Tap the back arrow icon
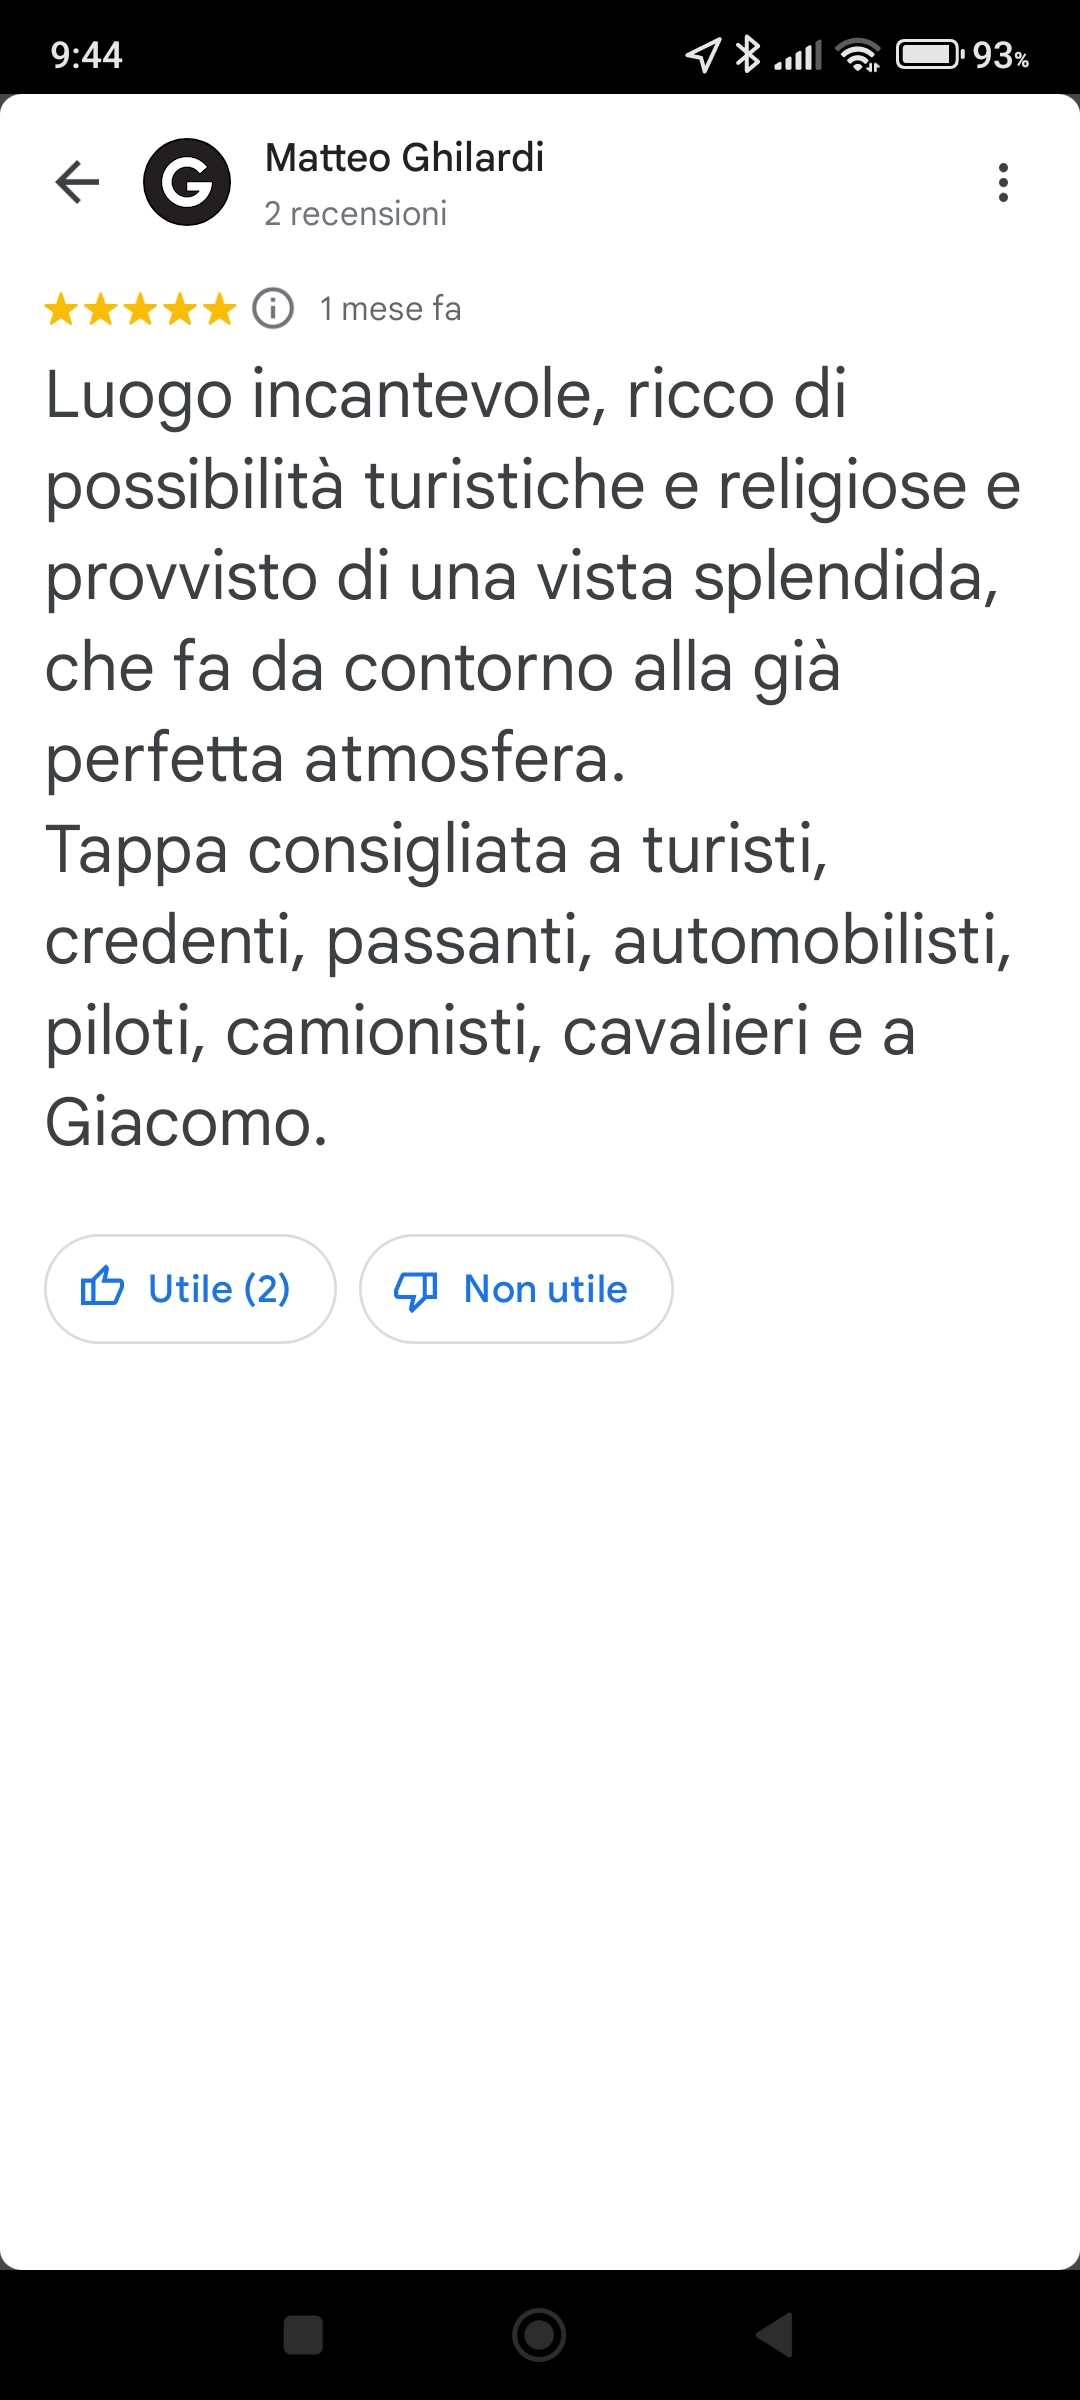 tap(77, 182)
